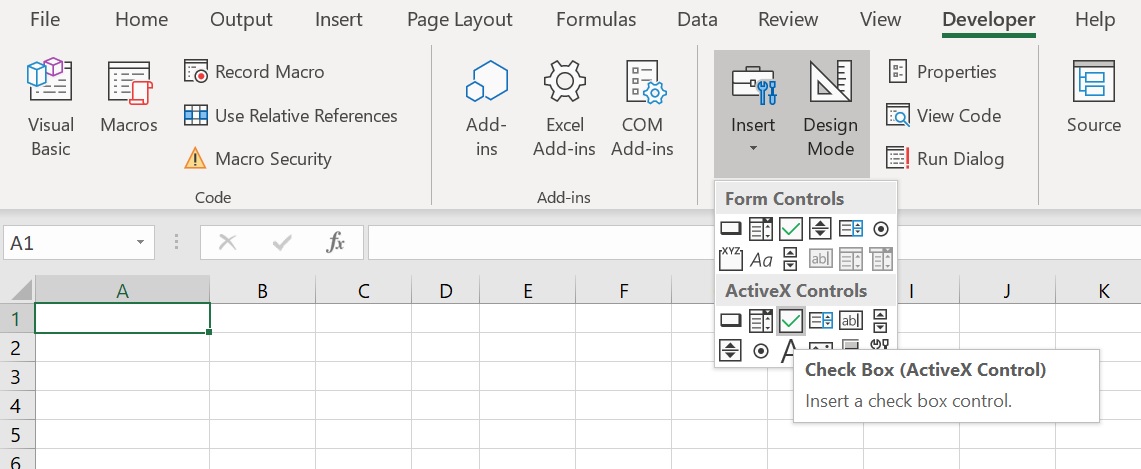Screen dimensions: 1141x469
Task: Insert ActiveX text box control
Action: click(x=851, y=320)
